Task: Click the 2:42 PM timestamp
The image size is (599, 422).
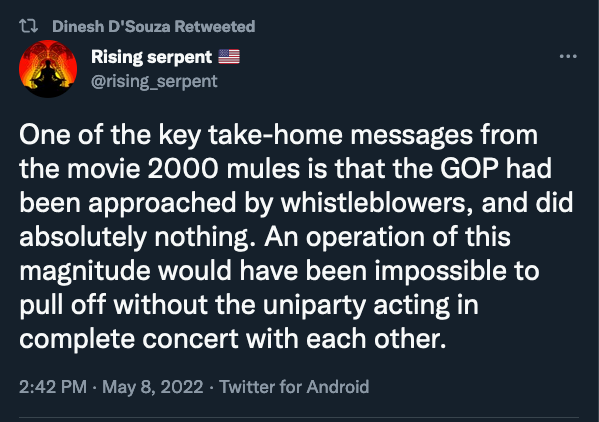Action: [53, 386]
